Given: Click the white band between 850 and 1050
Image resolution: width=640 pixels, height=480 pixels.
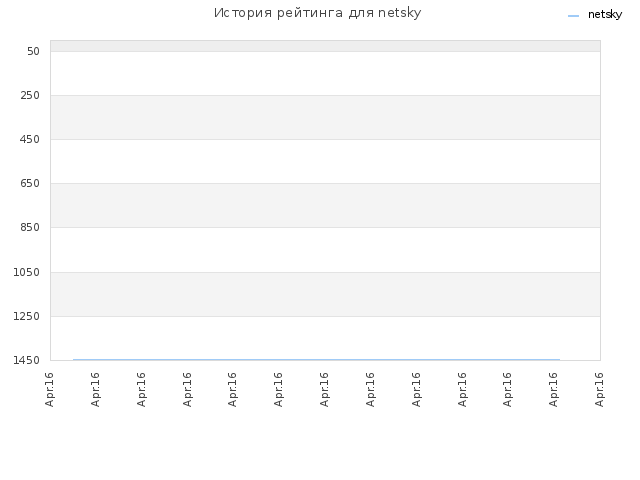Looking at the screenshot, I should (325, 250).
